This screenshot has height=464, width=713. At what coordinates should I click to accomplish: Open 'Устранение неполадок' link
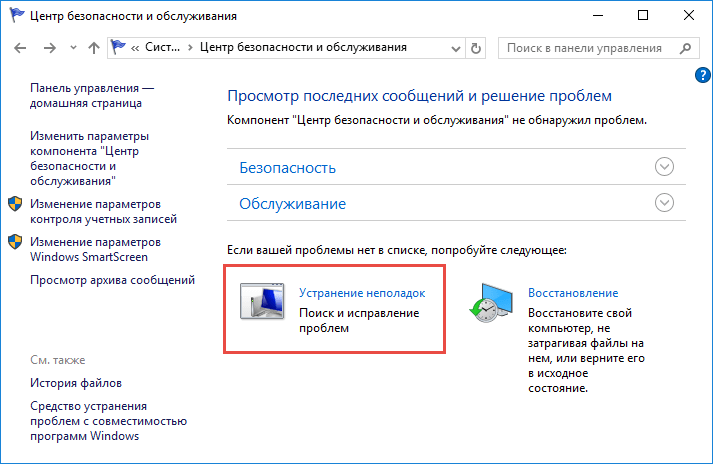coord(362,293)
